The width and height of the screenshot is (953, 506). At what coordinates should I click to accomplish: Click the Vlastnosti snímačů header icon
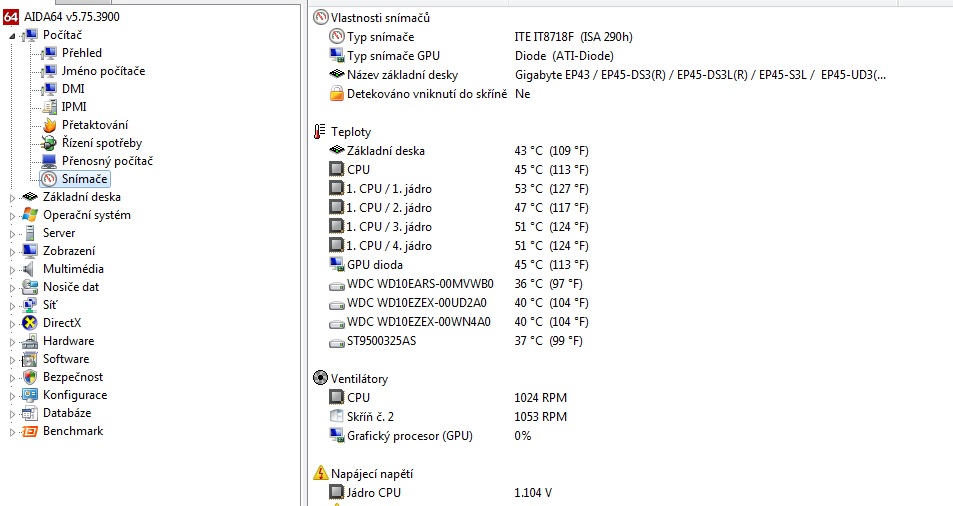[x=320, y=18]
